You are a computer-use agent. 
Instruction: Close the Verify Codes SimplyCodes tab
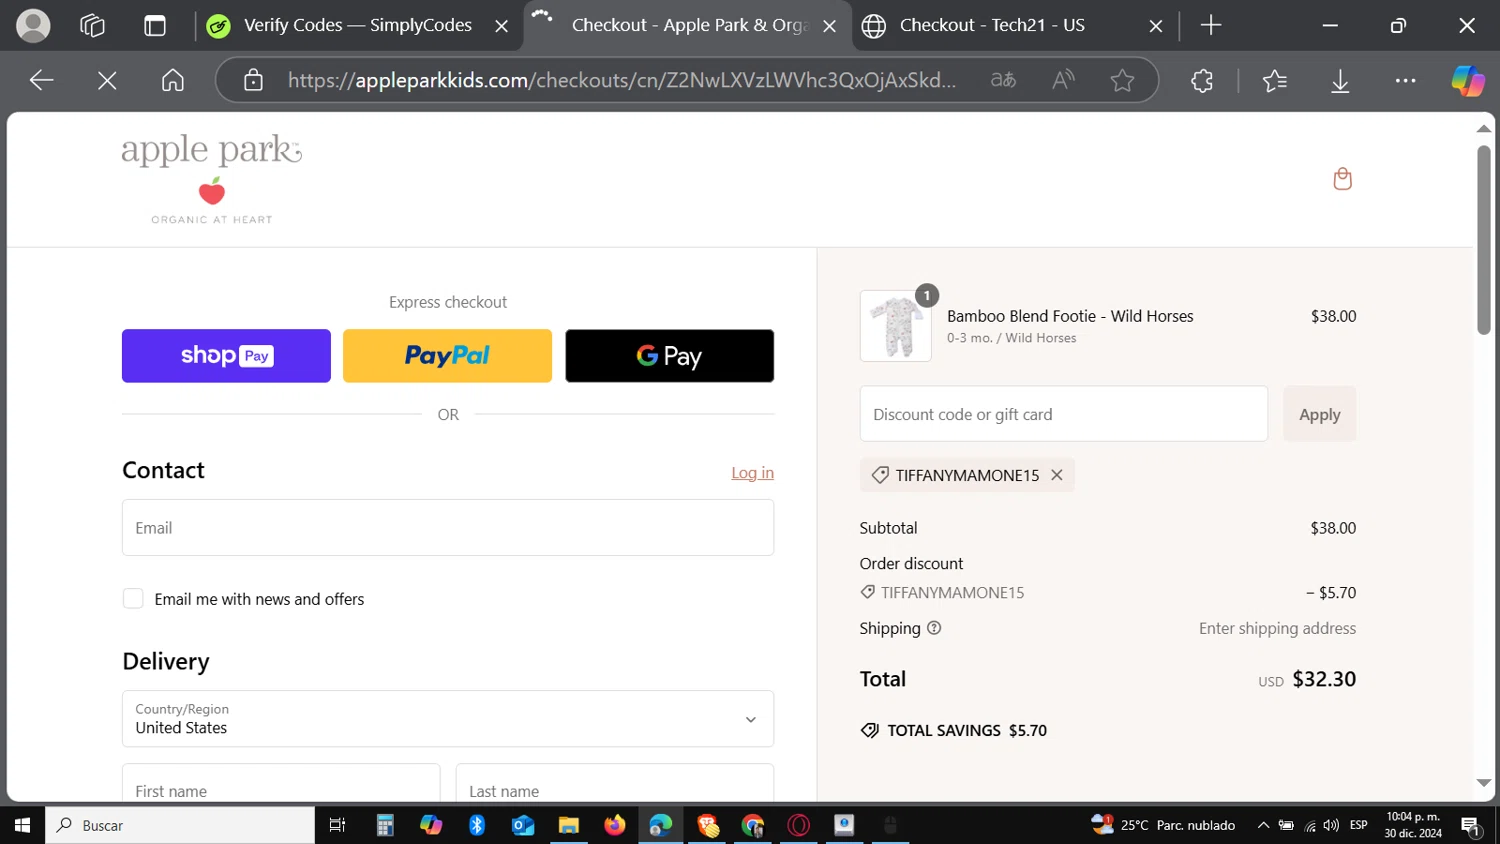point(501,26)
